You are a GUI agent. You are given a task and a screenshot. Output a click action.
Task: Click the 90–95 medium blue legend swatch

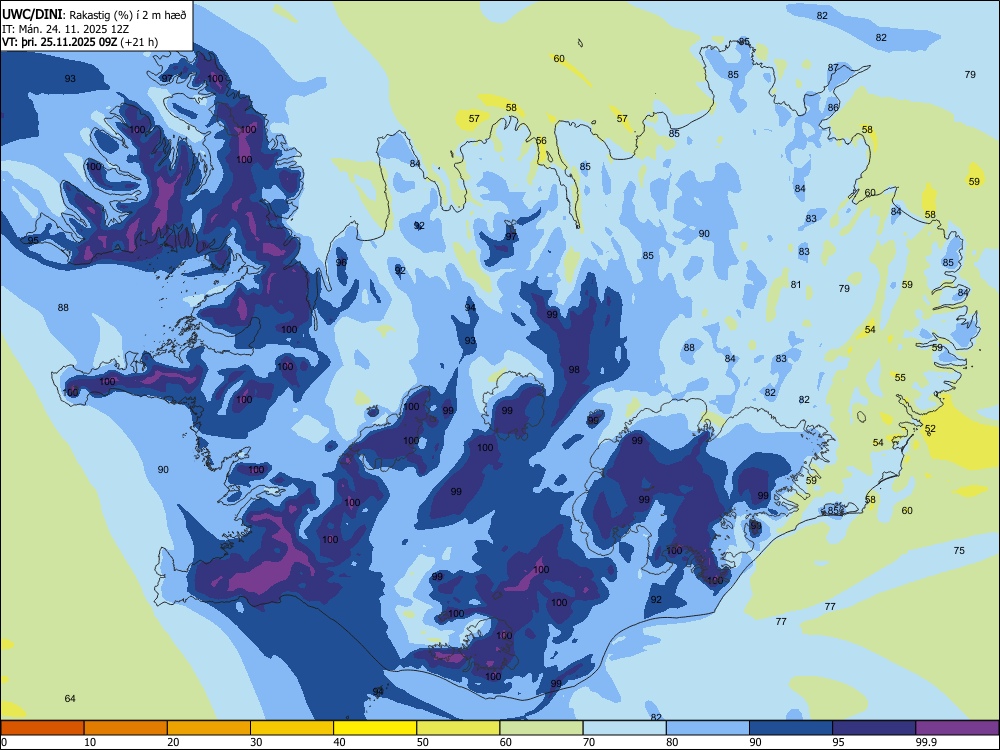tap(791, 728)
